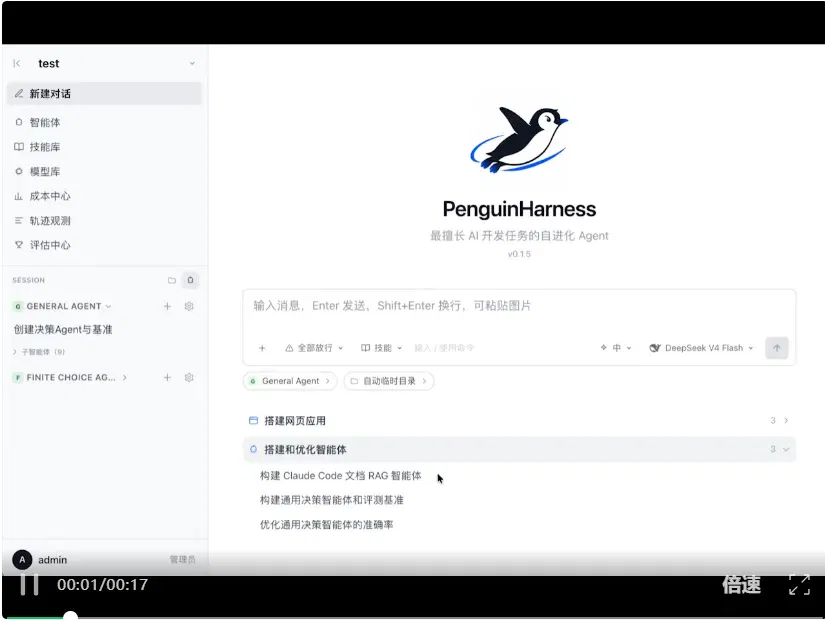Add a session under GENERAL AGENT
The height and width of the screenshot is (620, 825).
(x=167, y=306)
